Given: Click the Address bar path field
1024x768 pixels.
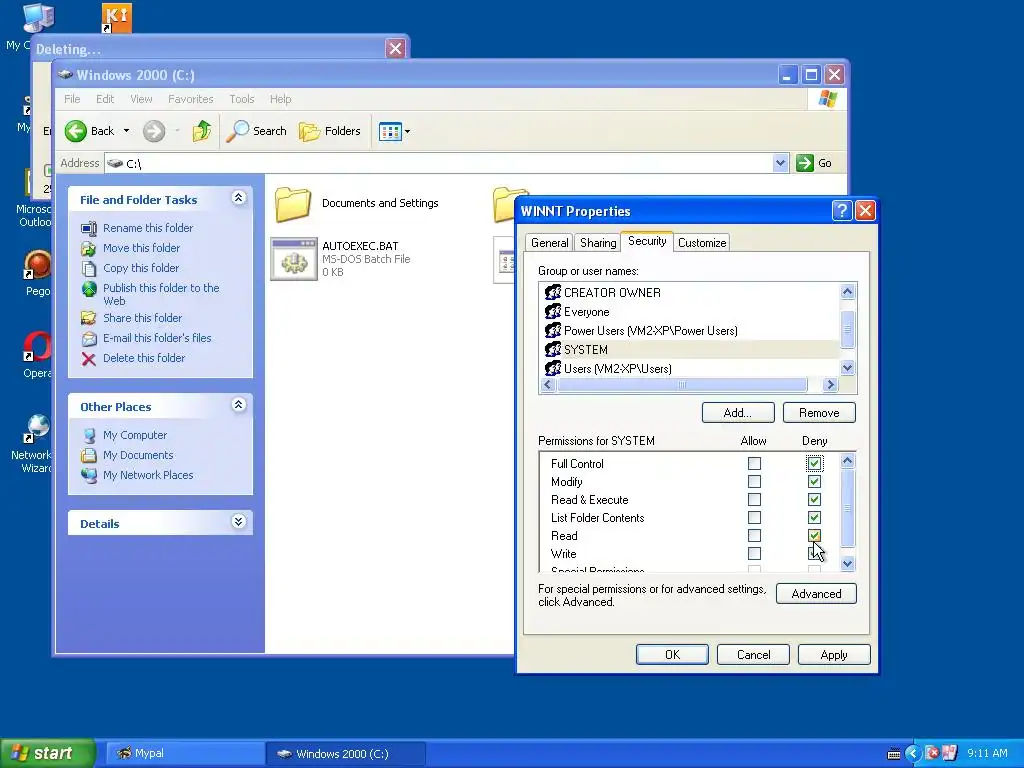Looking at the screenshot, I should coord(438,163).
